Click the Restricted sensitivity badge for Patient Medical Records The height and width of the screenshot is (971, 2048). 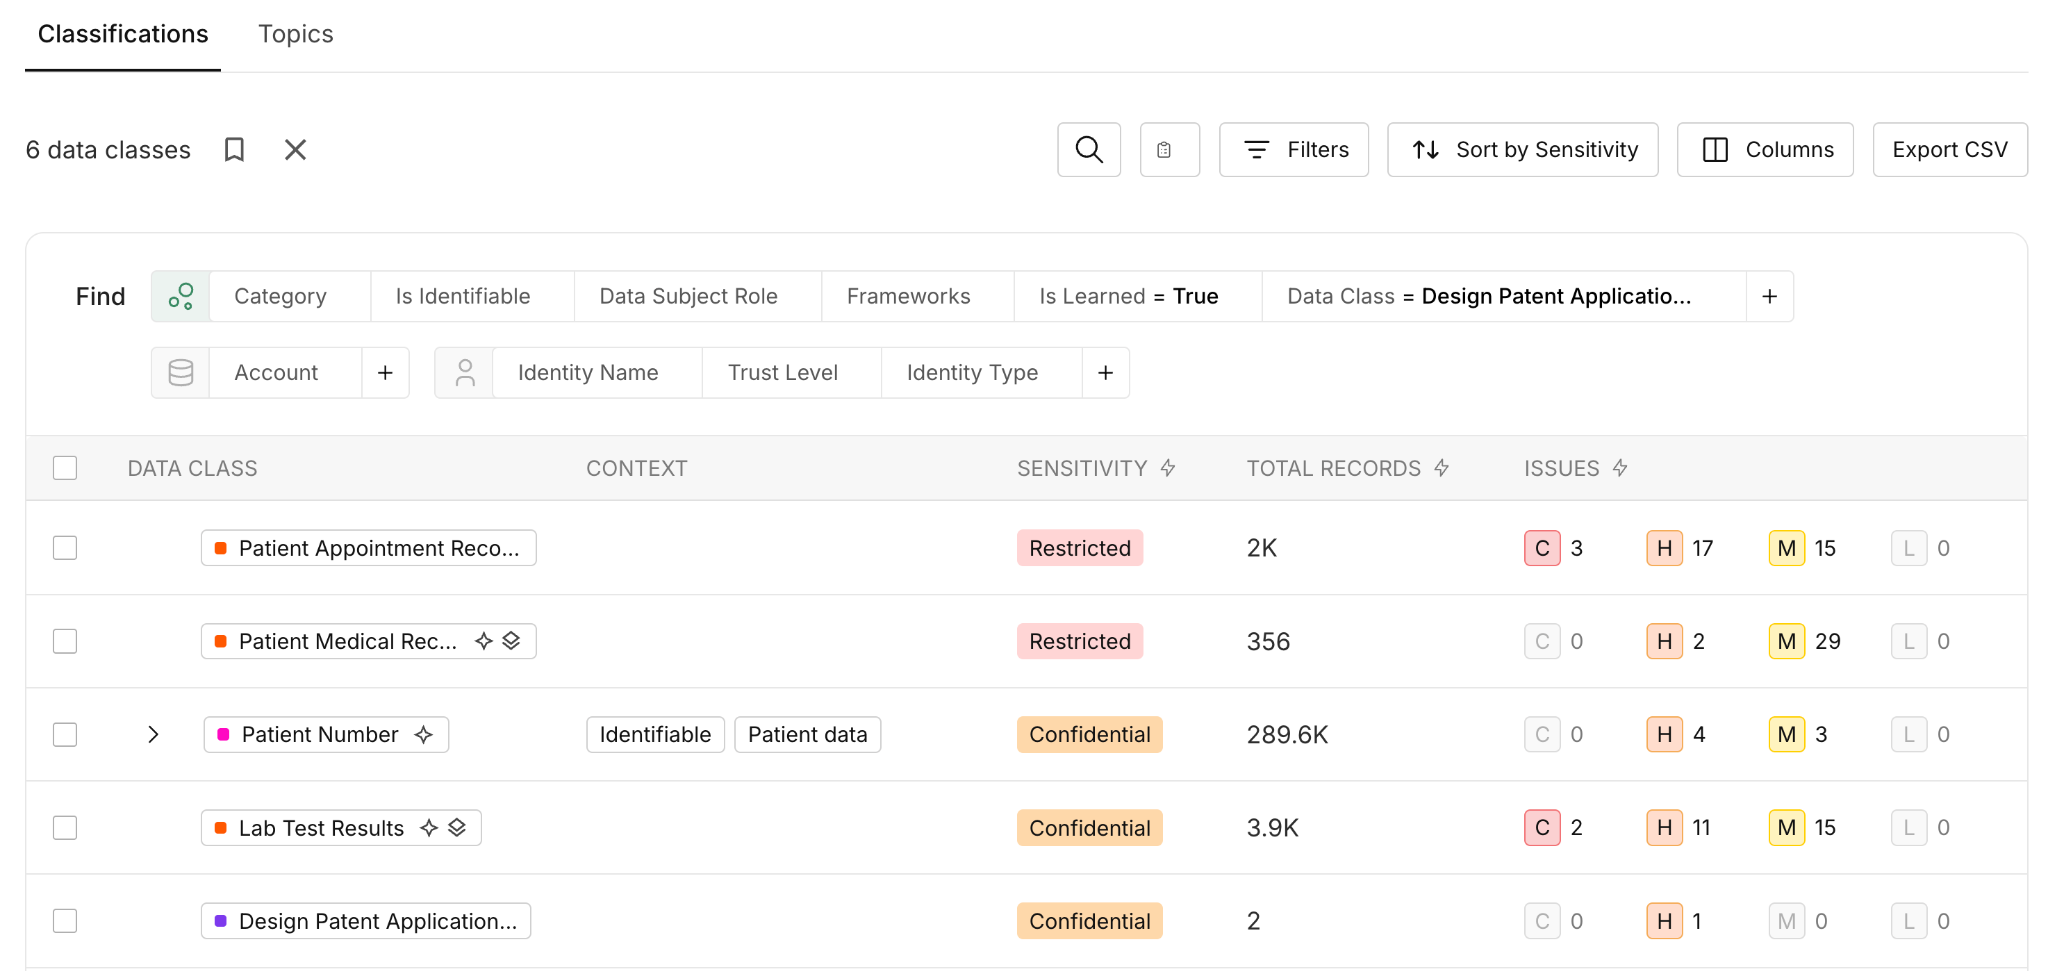(x=1080, y=642)
